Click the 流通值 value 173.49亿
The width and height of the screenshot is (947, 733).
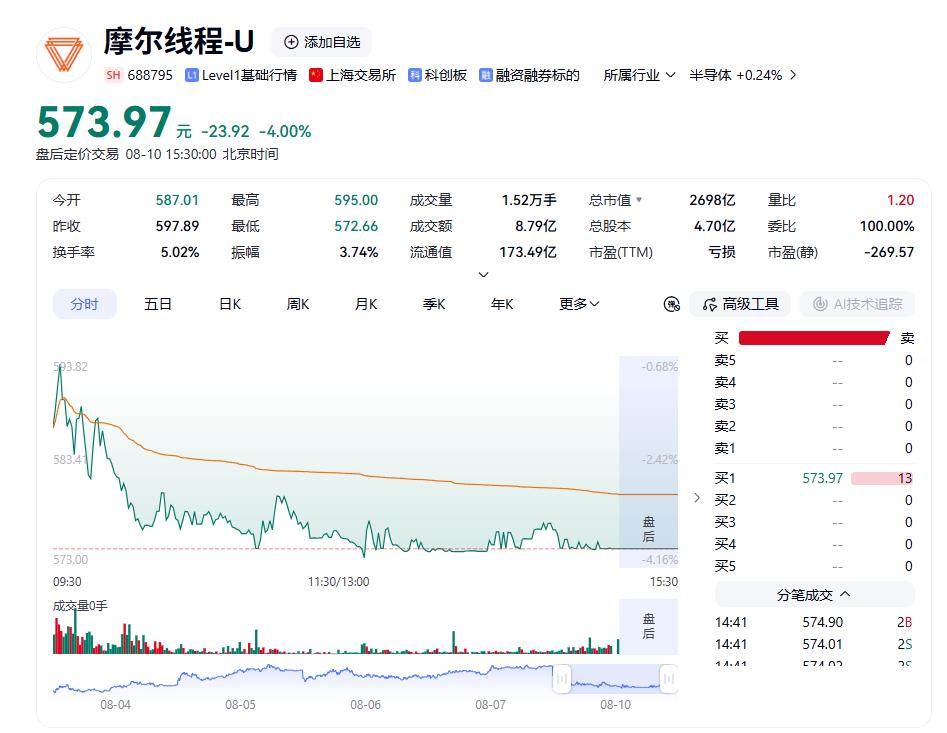pyautogui.click(x=528, y=252)
